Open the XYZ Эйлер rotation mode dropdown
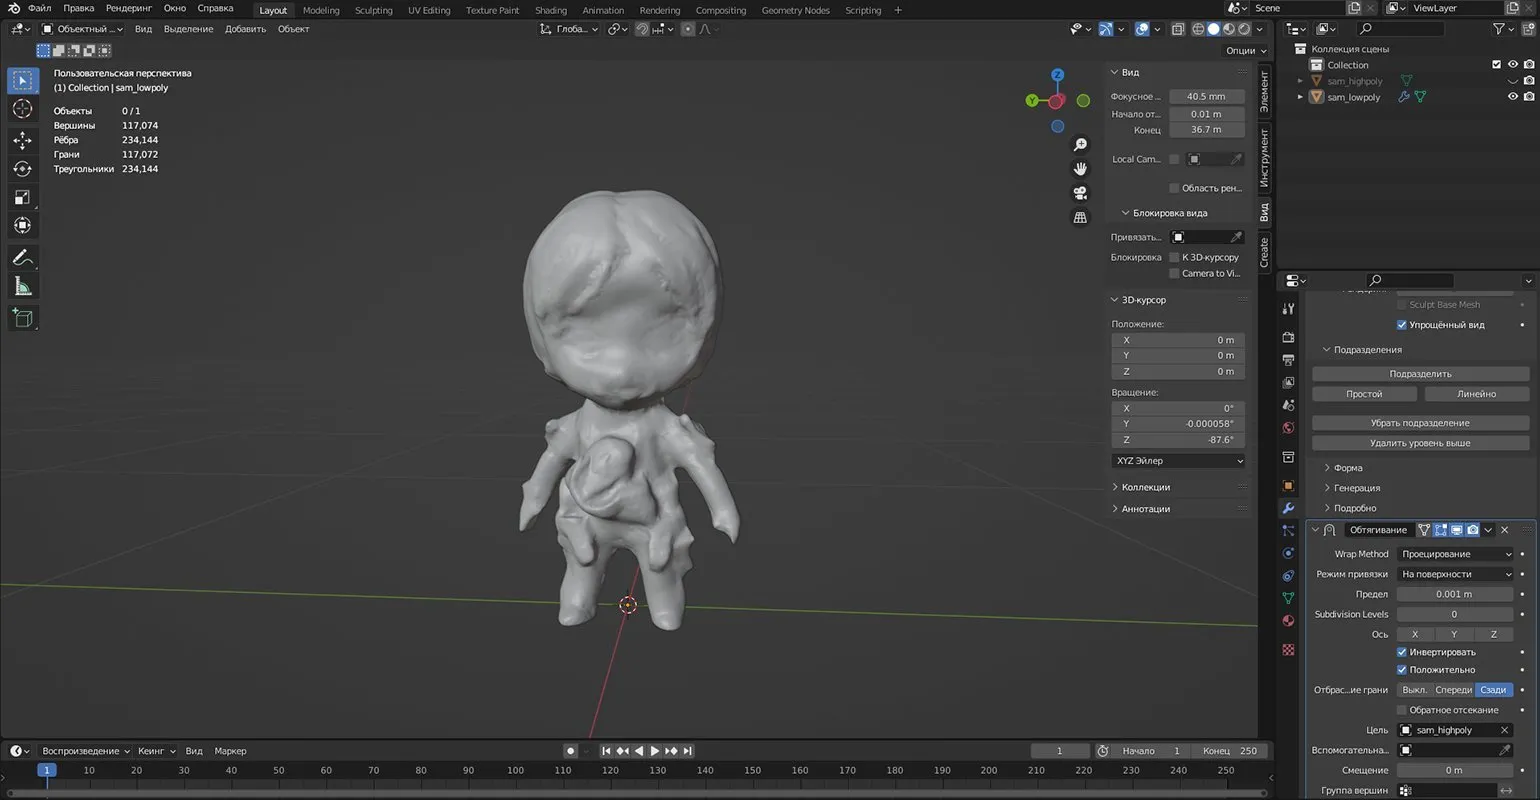 click(x=1178, y=461)
